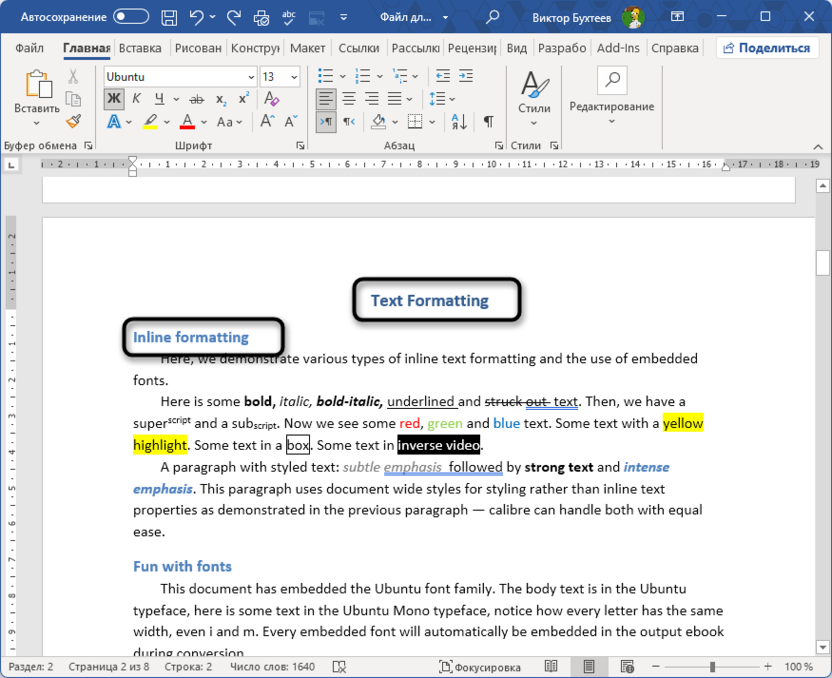Apply yellow text highlight color
Screen dimensions: 832x678
tap(151, 122)
